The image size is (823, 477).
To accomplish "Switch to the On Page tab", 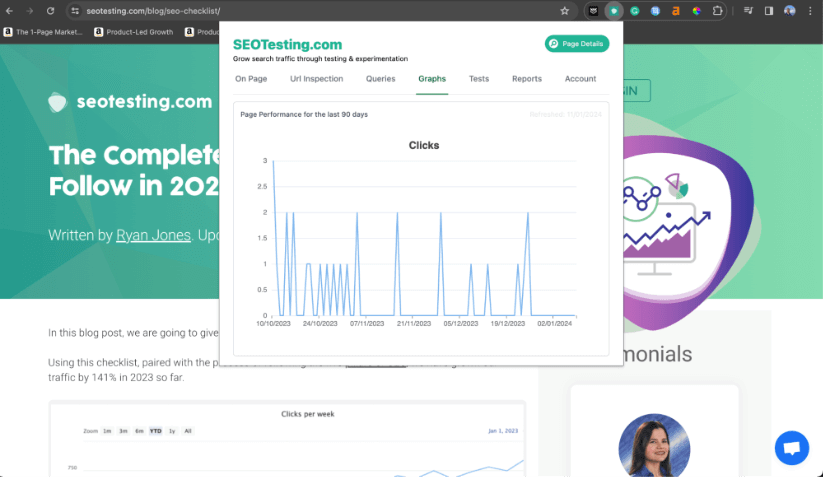I will pyautogui.click(x=251, y=79).
